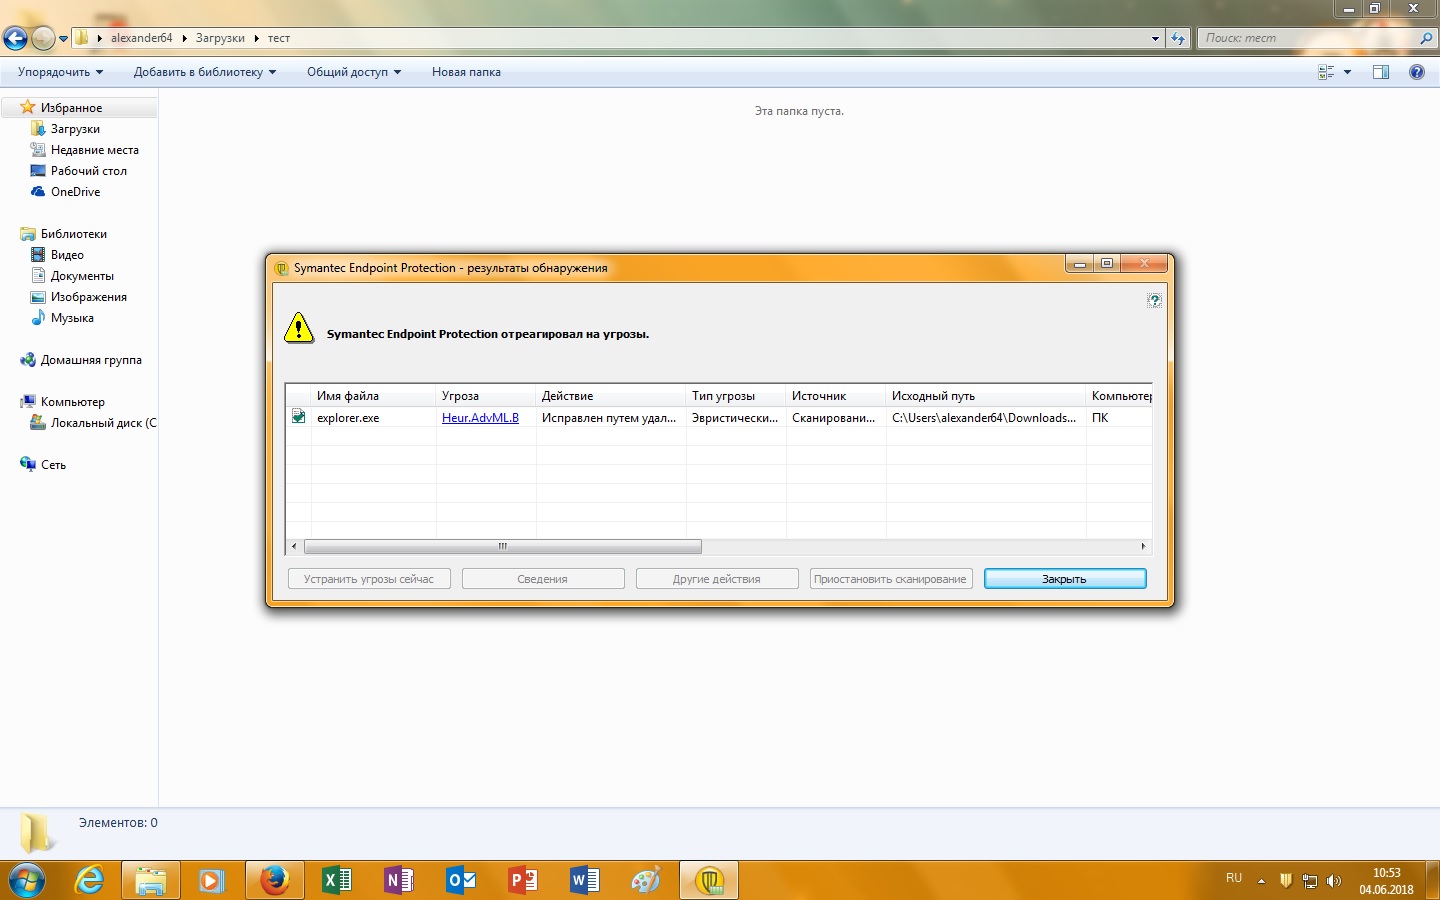Select the explorer.exe file icon in results
Image resolution: width=1440 pixels, height=900 pixels.
coord(299,417)
